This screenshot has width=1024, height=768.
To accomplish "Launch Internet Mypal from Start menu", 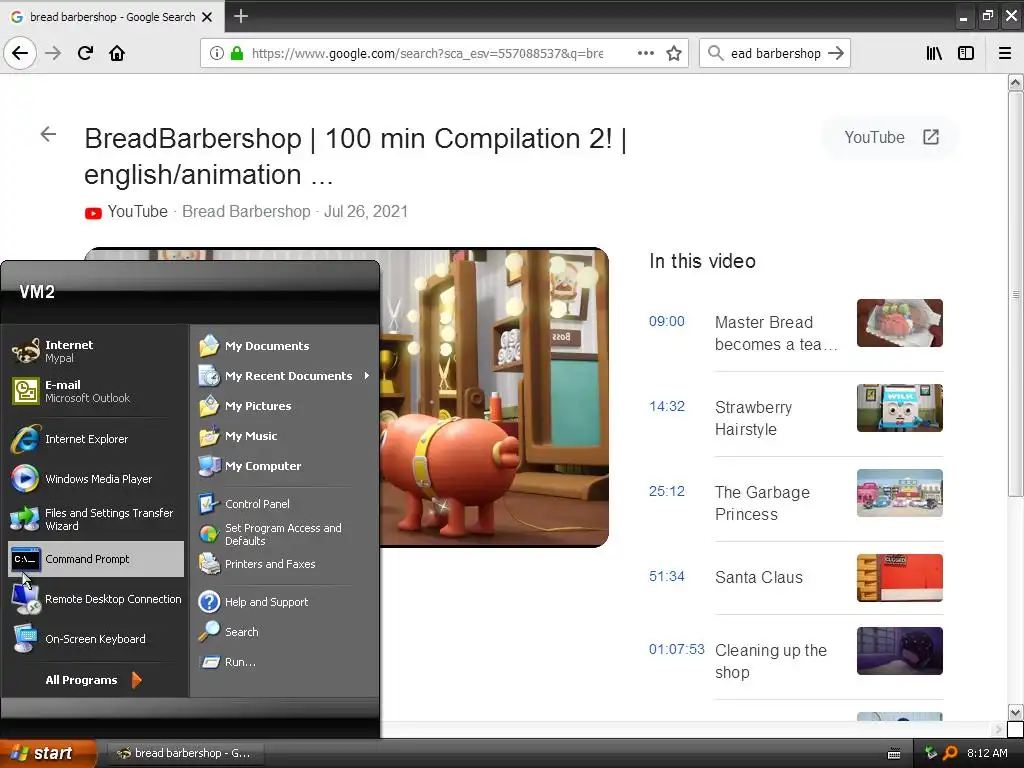I will pyautogui.click(x=96, y=351).
